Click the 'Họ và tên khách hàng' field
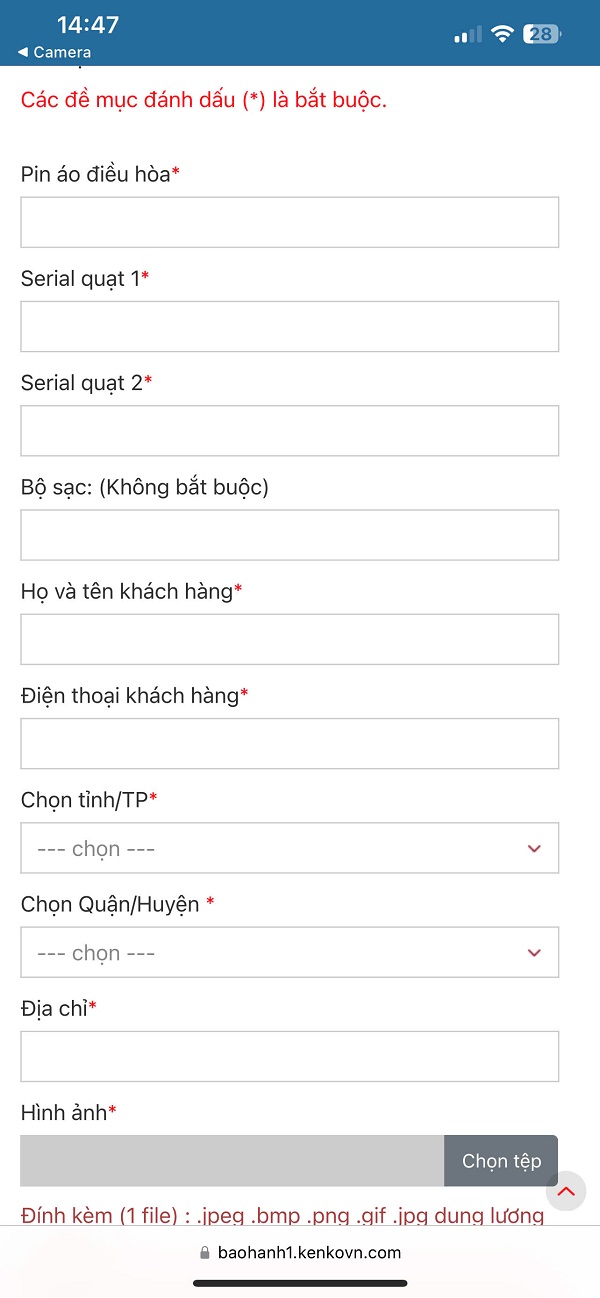 coord(289,639)
